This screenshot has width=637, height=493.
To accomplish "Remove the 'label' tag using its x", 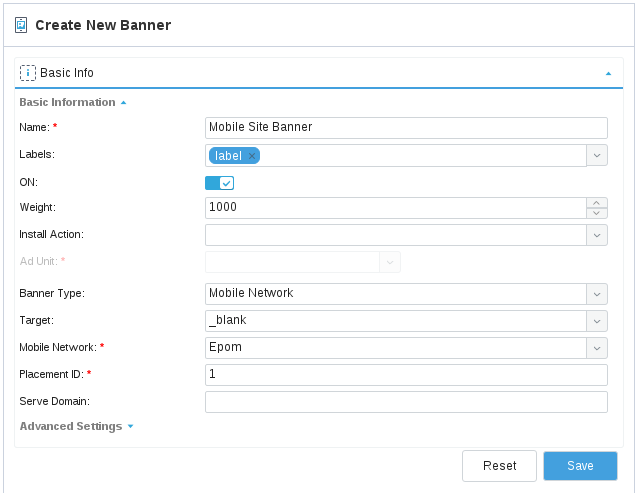I will (252, 156).
